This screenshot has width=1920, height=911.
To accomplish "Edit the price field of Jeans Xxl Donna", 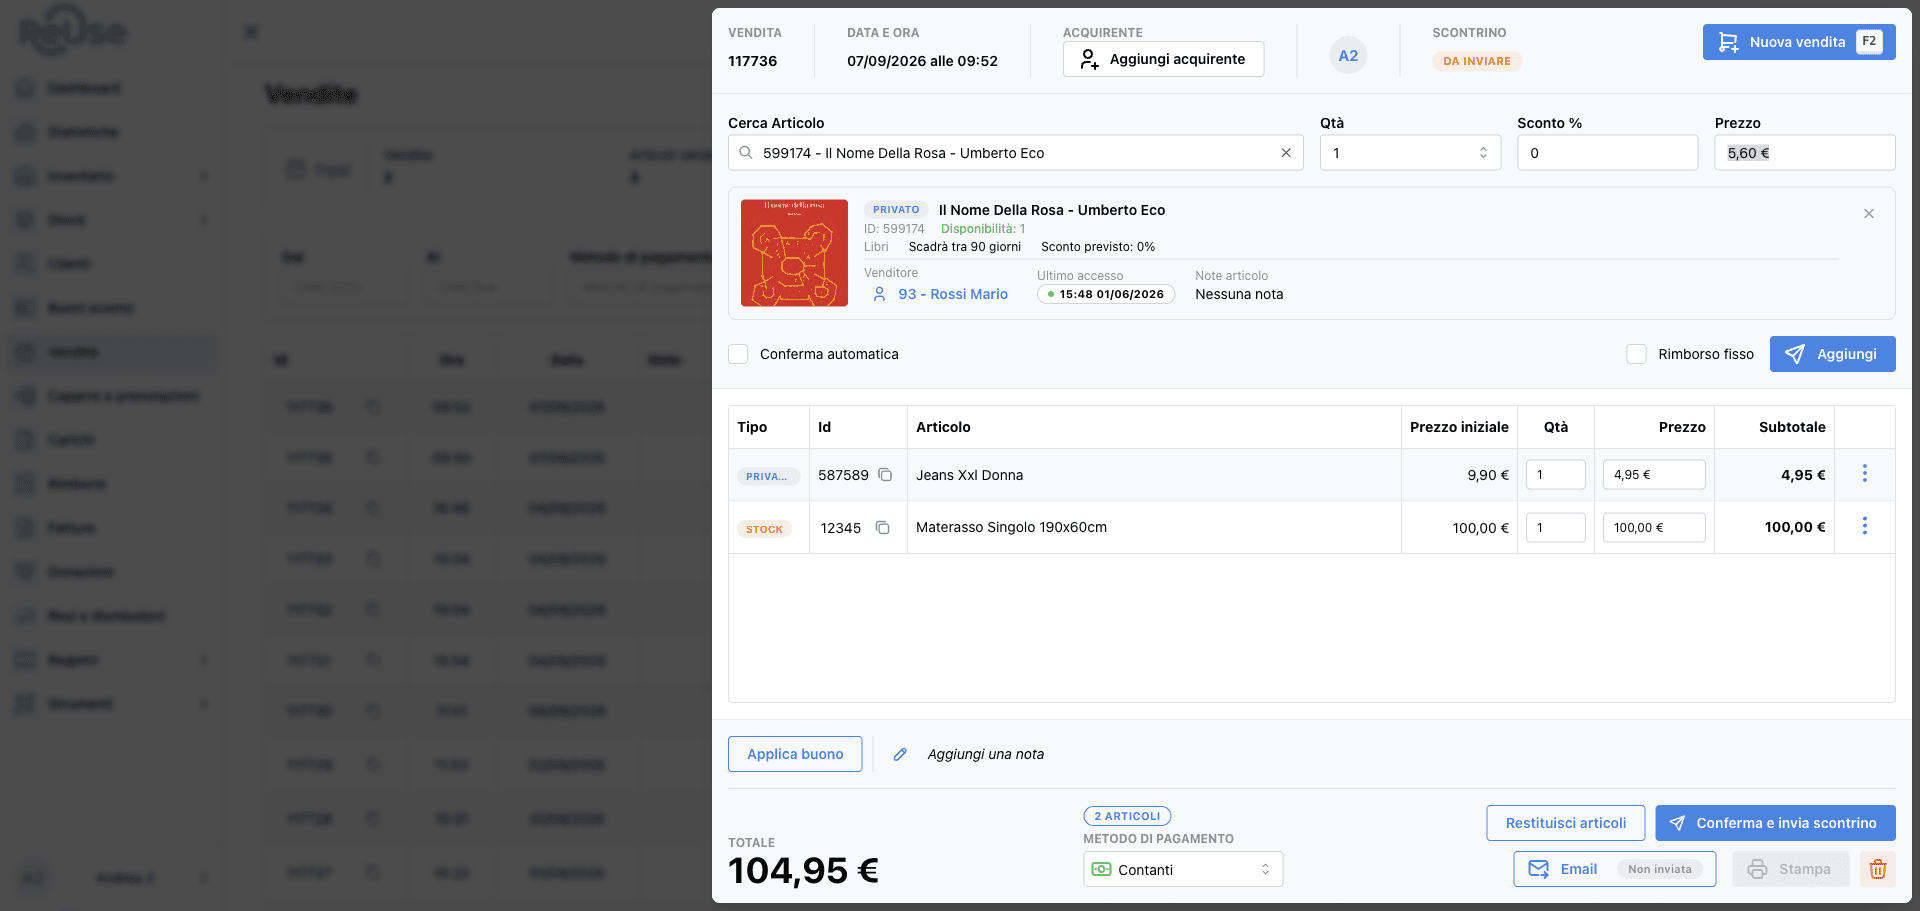I will point(1654,475).
